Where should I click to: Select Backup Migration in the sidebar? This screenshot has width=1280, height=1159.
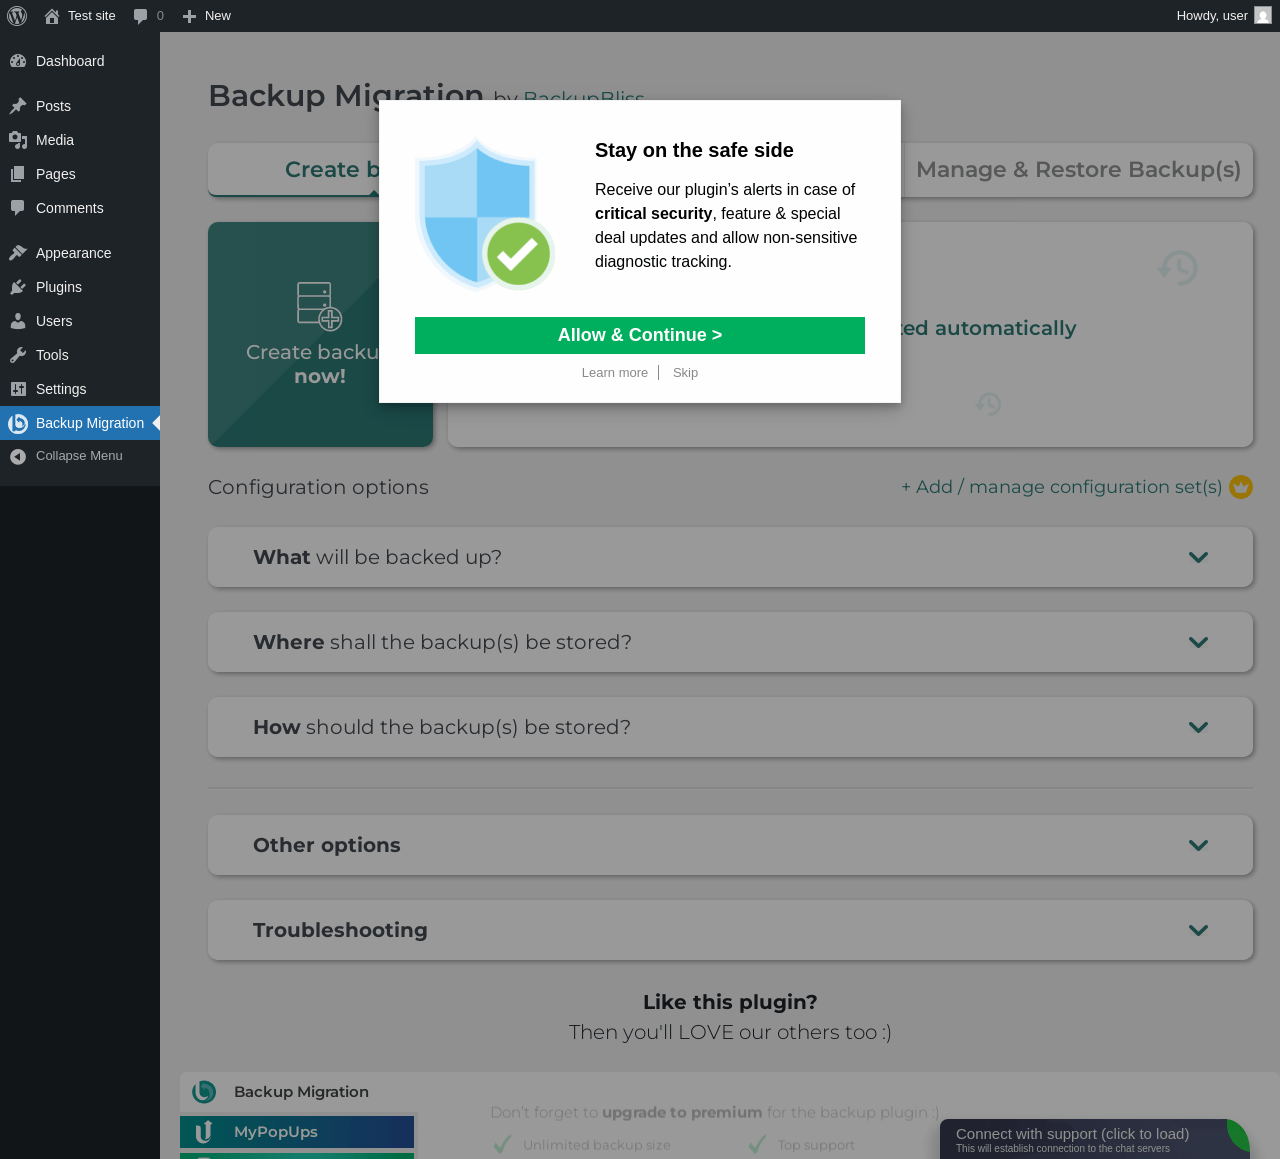click(x=80, y=423)
